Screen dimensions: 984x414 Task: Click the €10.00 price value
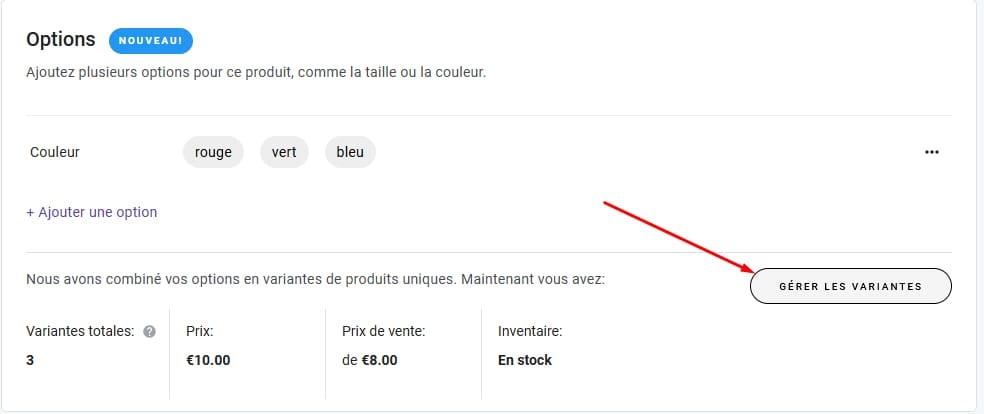click(208, 360)
